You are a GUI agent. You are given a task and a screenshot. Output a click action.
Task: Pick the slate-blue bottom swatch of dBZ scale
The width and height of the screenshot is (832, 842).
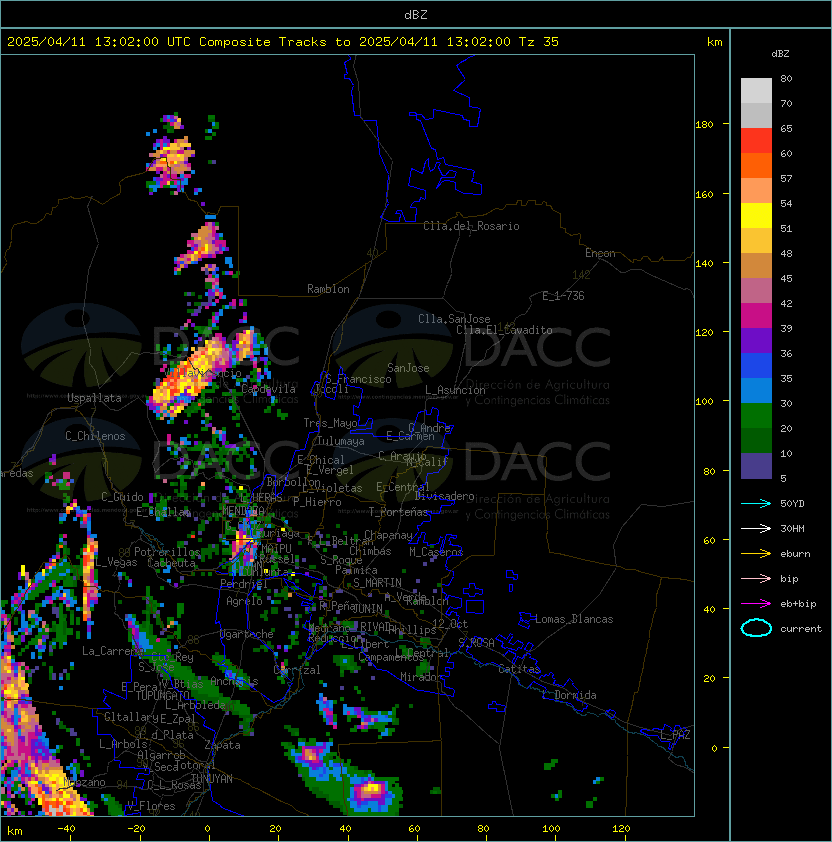756,466
